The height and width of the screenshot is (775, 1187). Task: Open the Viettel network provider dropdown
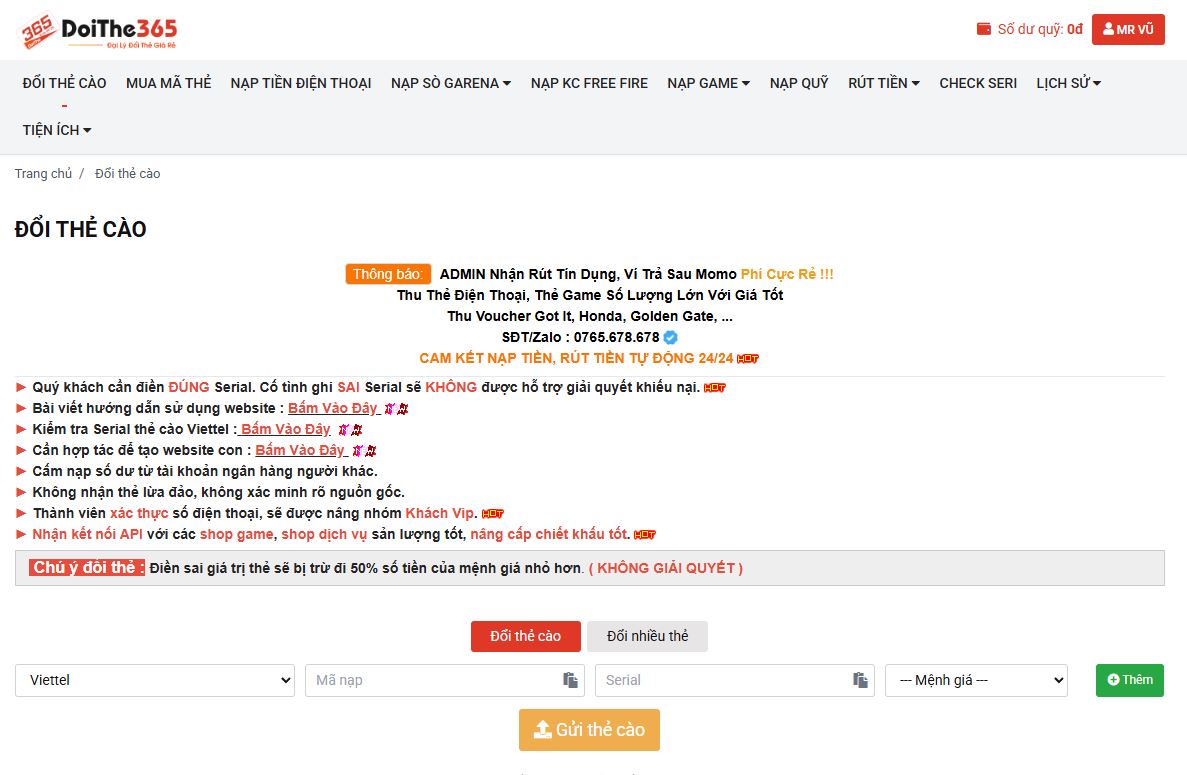[x=153, y=679]
